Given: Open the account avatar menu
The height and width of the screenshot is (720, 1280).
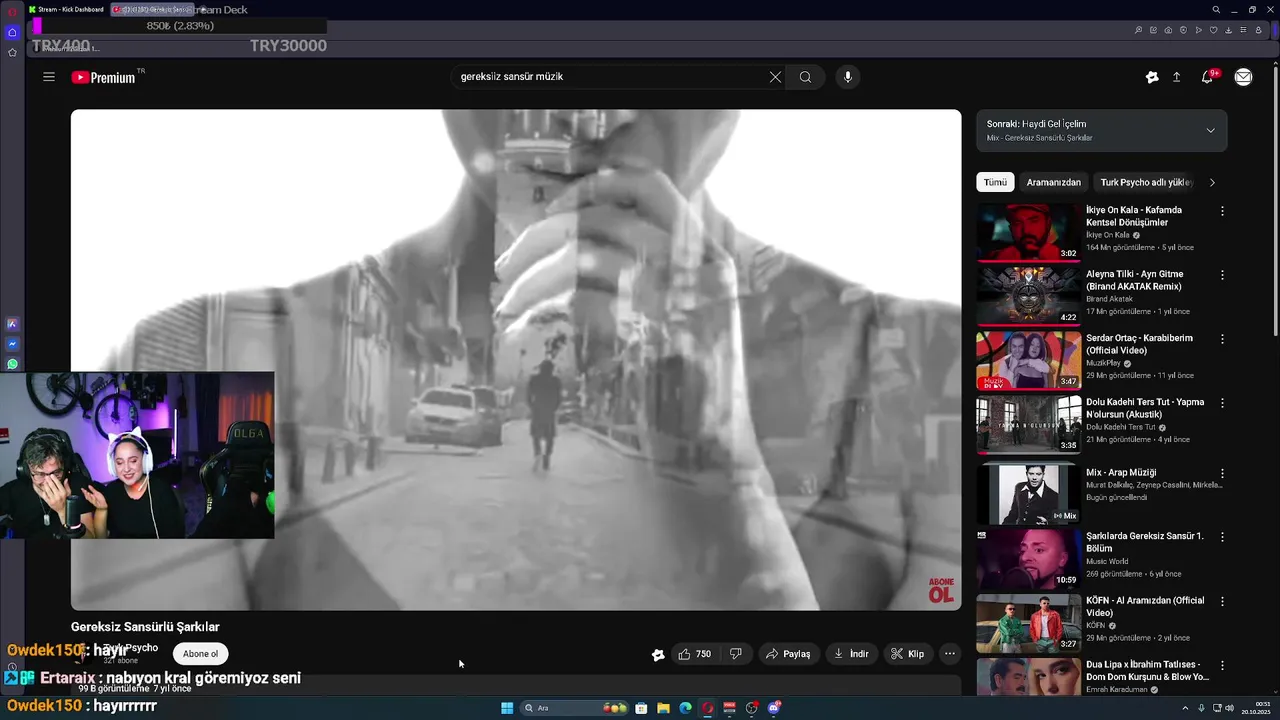Looking at the screenshot, I should coord(1243,77).
